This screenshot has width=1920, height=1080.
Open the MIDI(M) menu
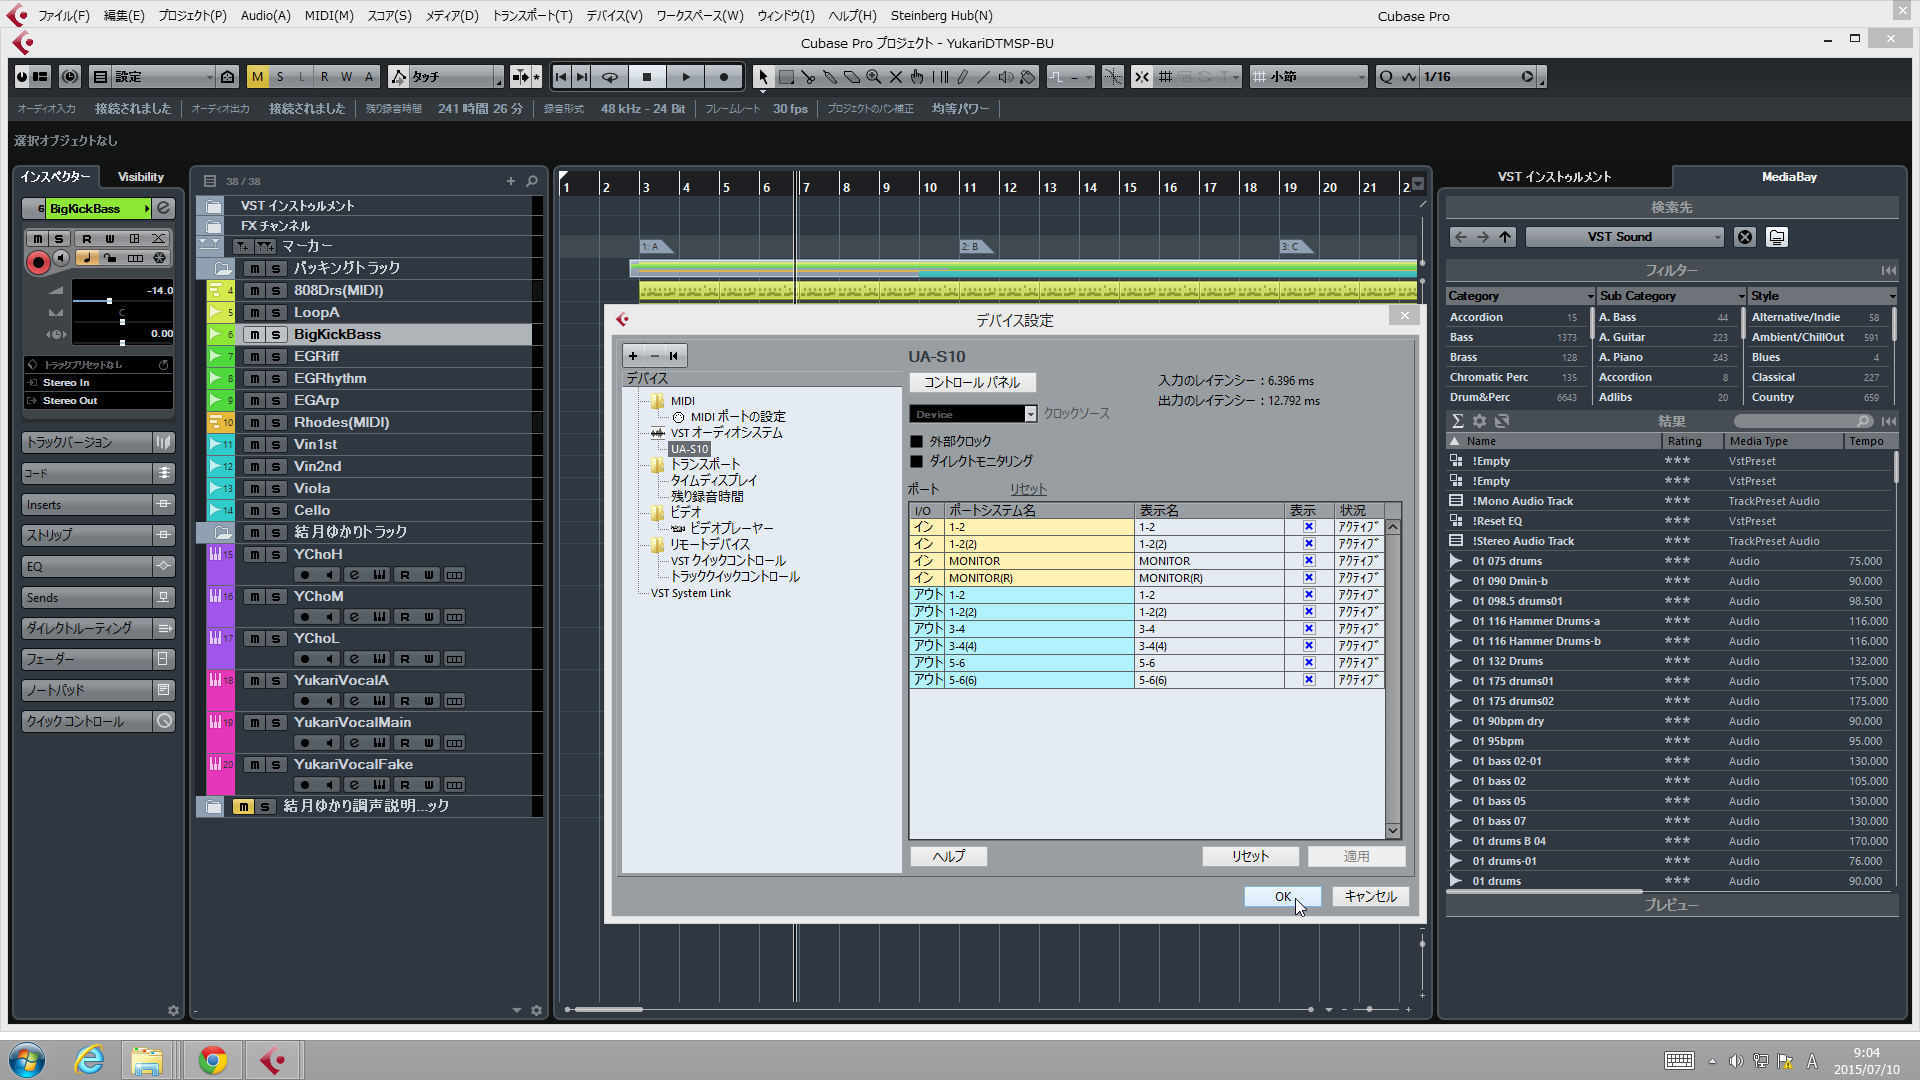pos(329,16)
